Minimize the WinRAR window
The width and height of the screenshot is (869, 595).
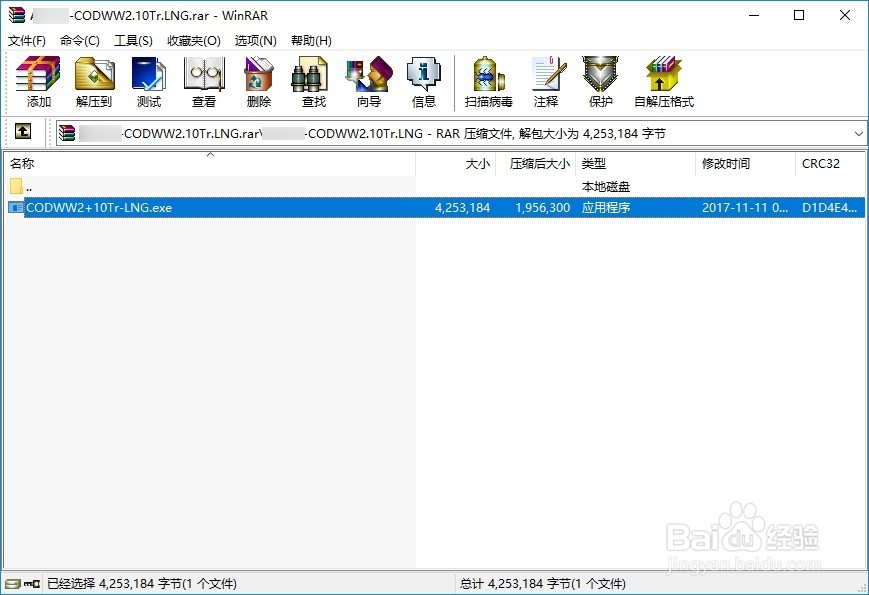click(754, 15)
